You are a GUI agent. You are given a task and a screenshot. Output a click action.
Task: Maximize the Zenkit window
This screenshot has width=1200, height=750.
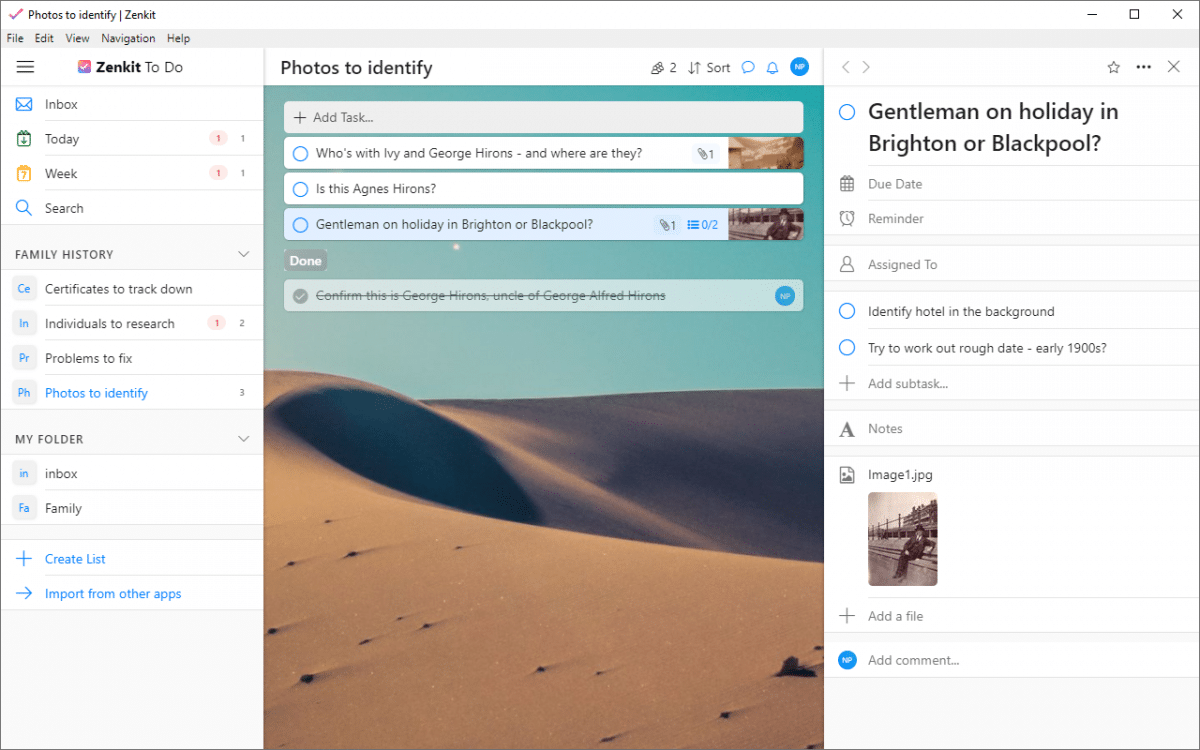(1134, 14)
